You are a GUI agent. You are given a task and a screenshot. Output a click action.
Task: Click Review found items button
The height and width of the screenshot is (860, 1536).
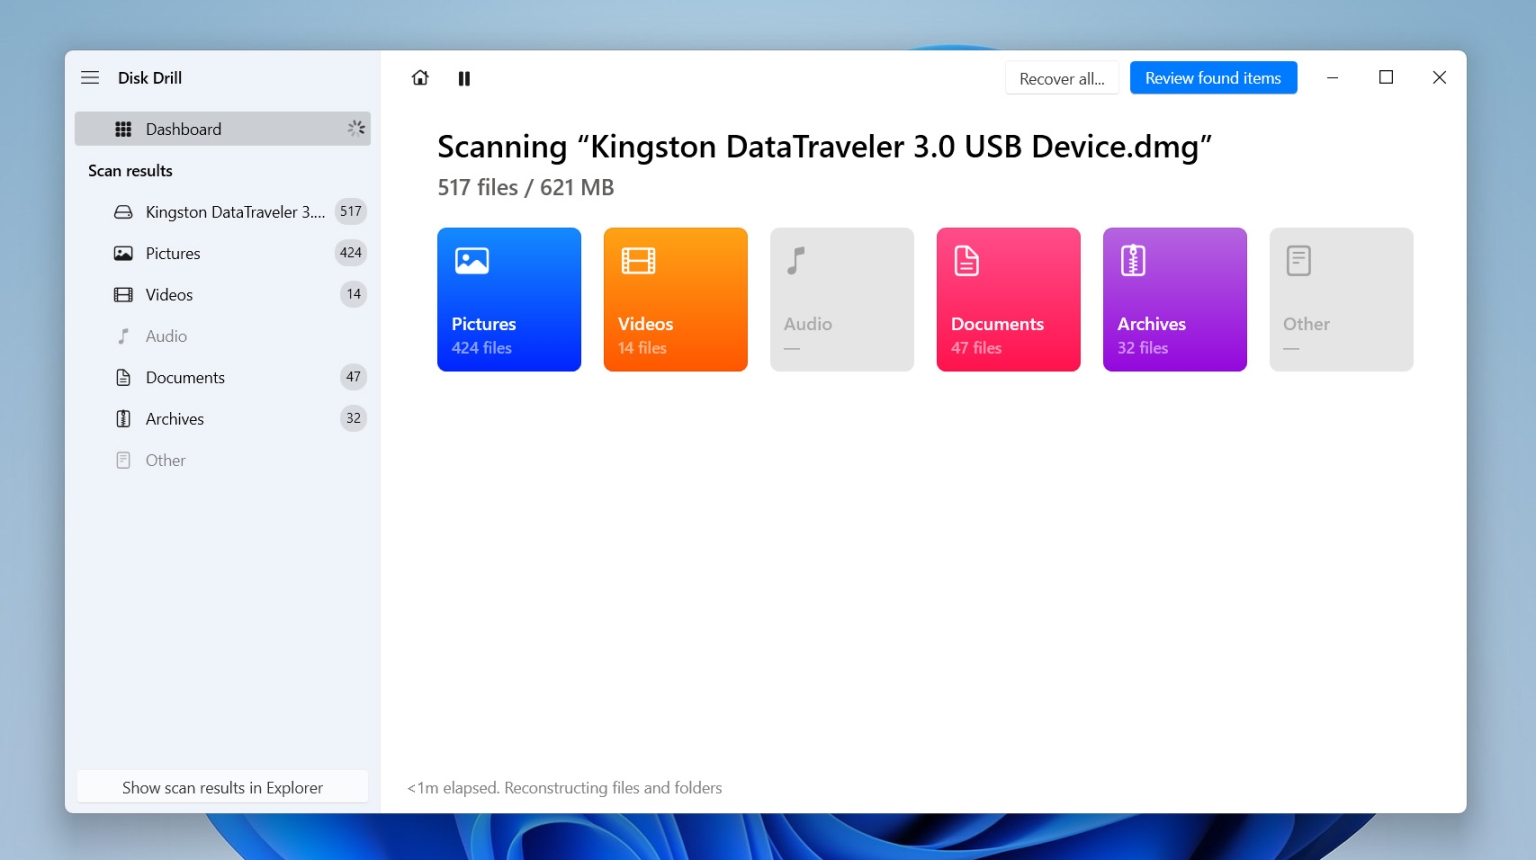click(1213, 78)
